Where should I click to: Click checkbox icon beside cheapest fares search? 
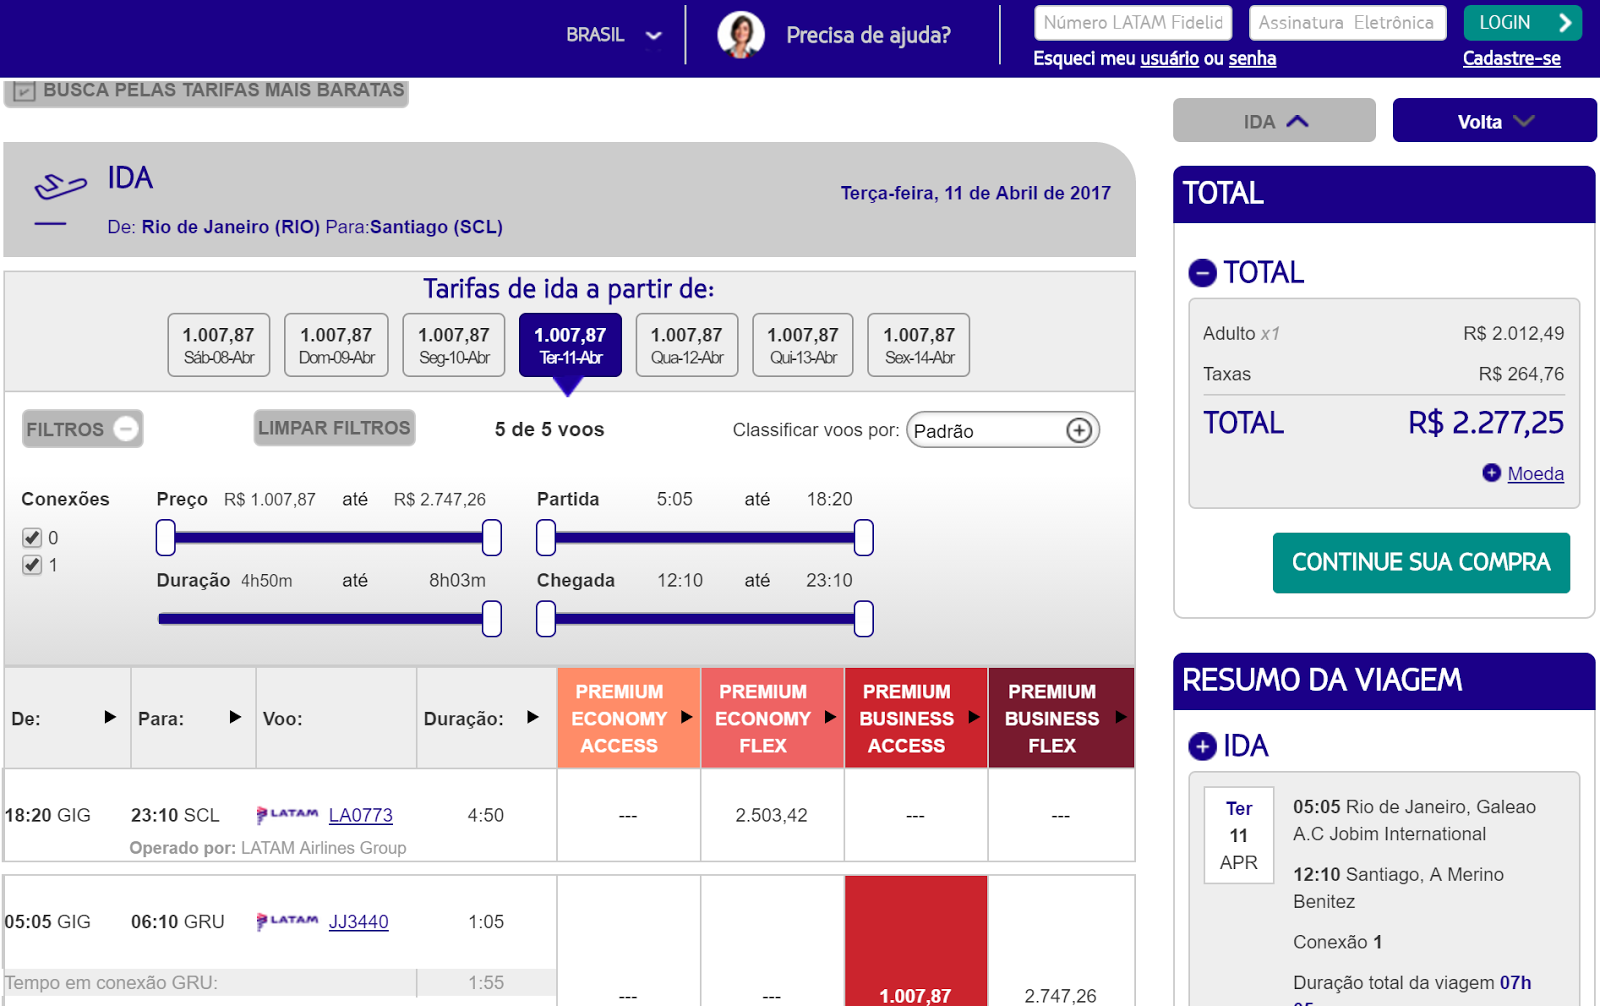(24, 91)
